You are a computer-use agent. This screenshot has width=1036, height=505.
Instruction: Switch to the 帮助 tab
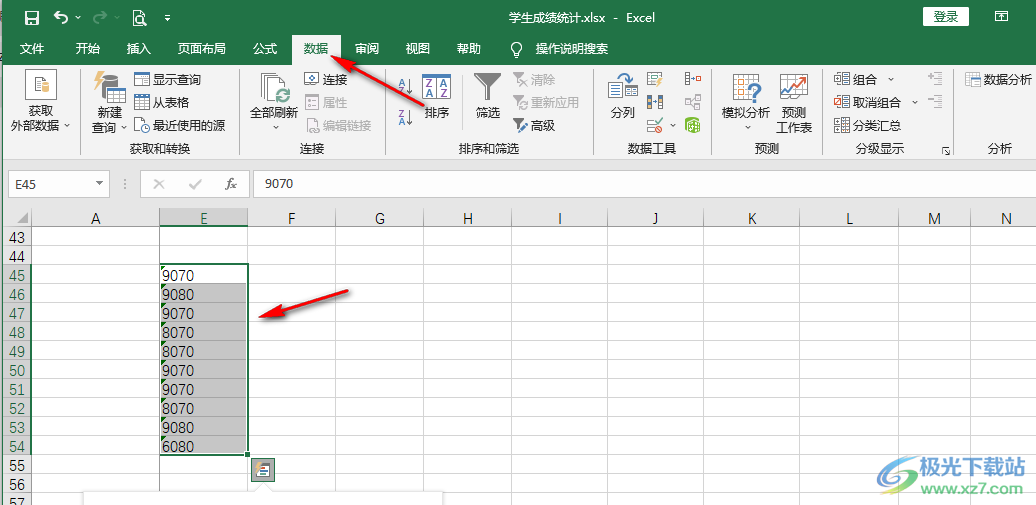point(469,49)
